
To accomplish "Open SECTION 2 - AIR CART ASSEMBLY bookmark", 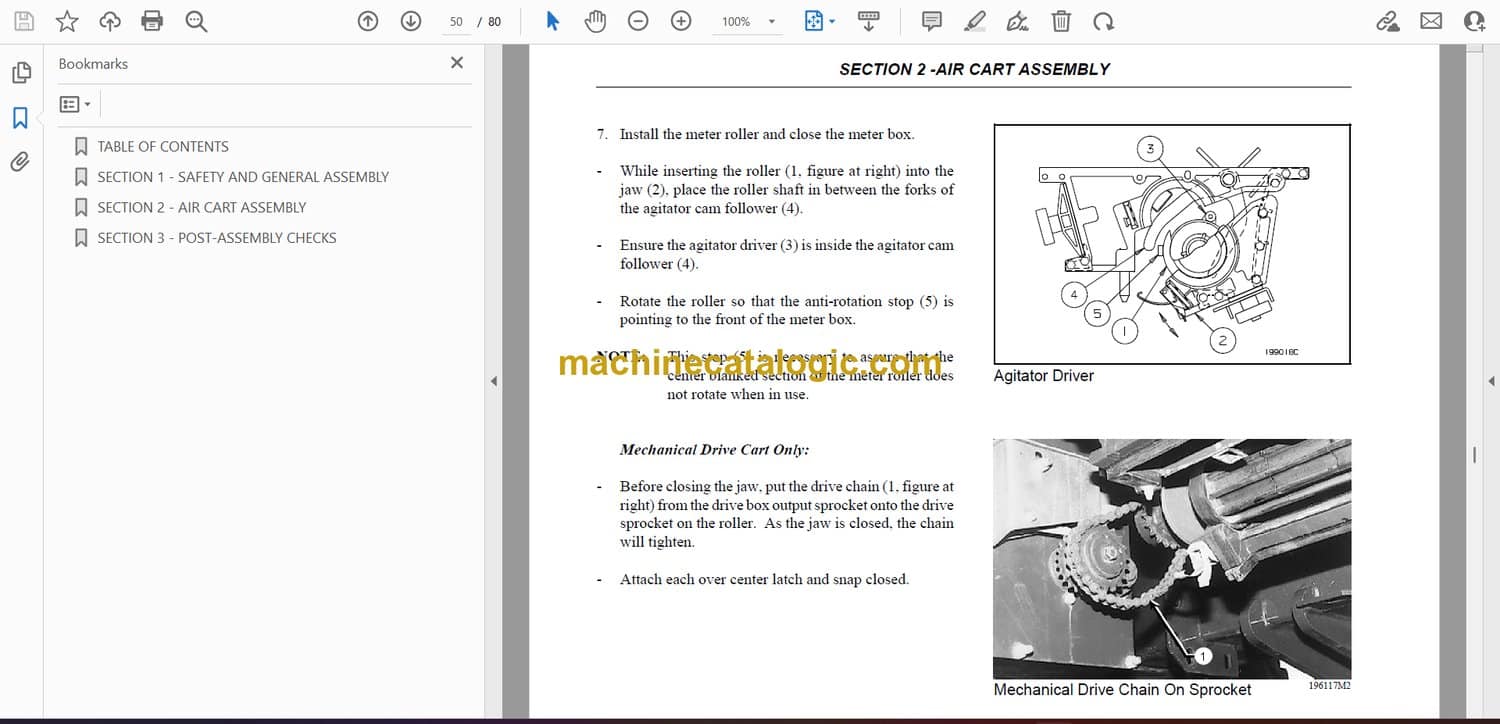I will pyautogui.click(x=202, y=208).
